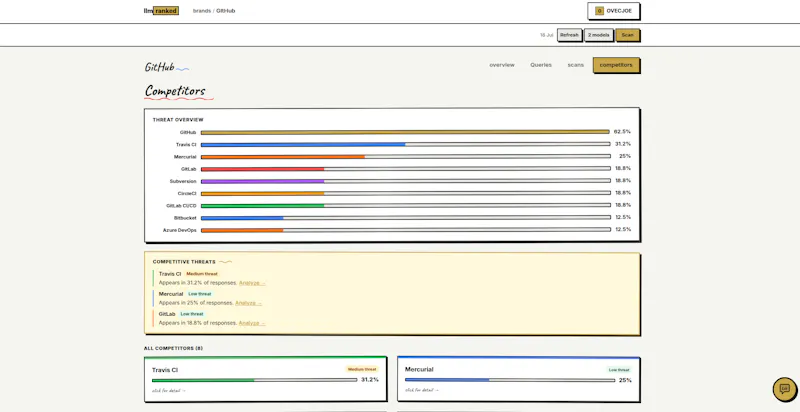Click the Bitbucket label in overview

(x=185, y=218)
